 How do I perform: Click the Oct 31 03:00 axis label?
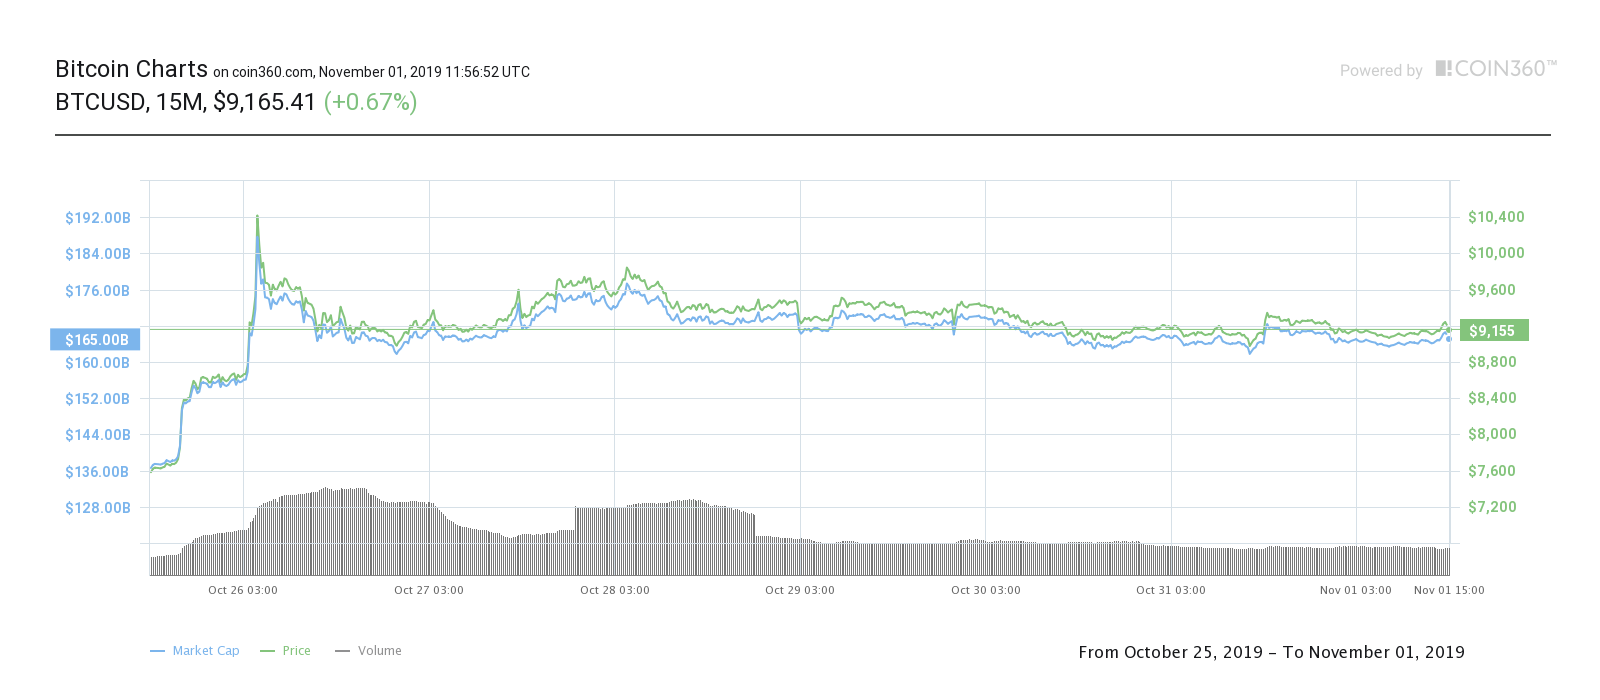click(x=1171, y=590)
